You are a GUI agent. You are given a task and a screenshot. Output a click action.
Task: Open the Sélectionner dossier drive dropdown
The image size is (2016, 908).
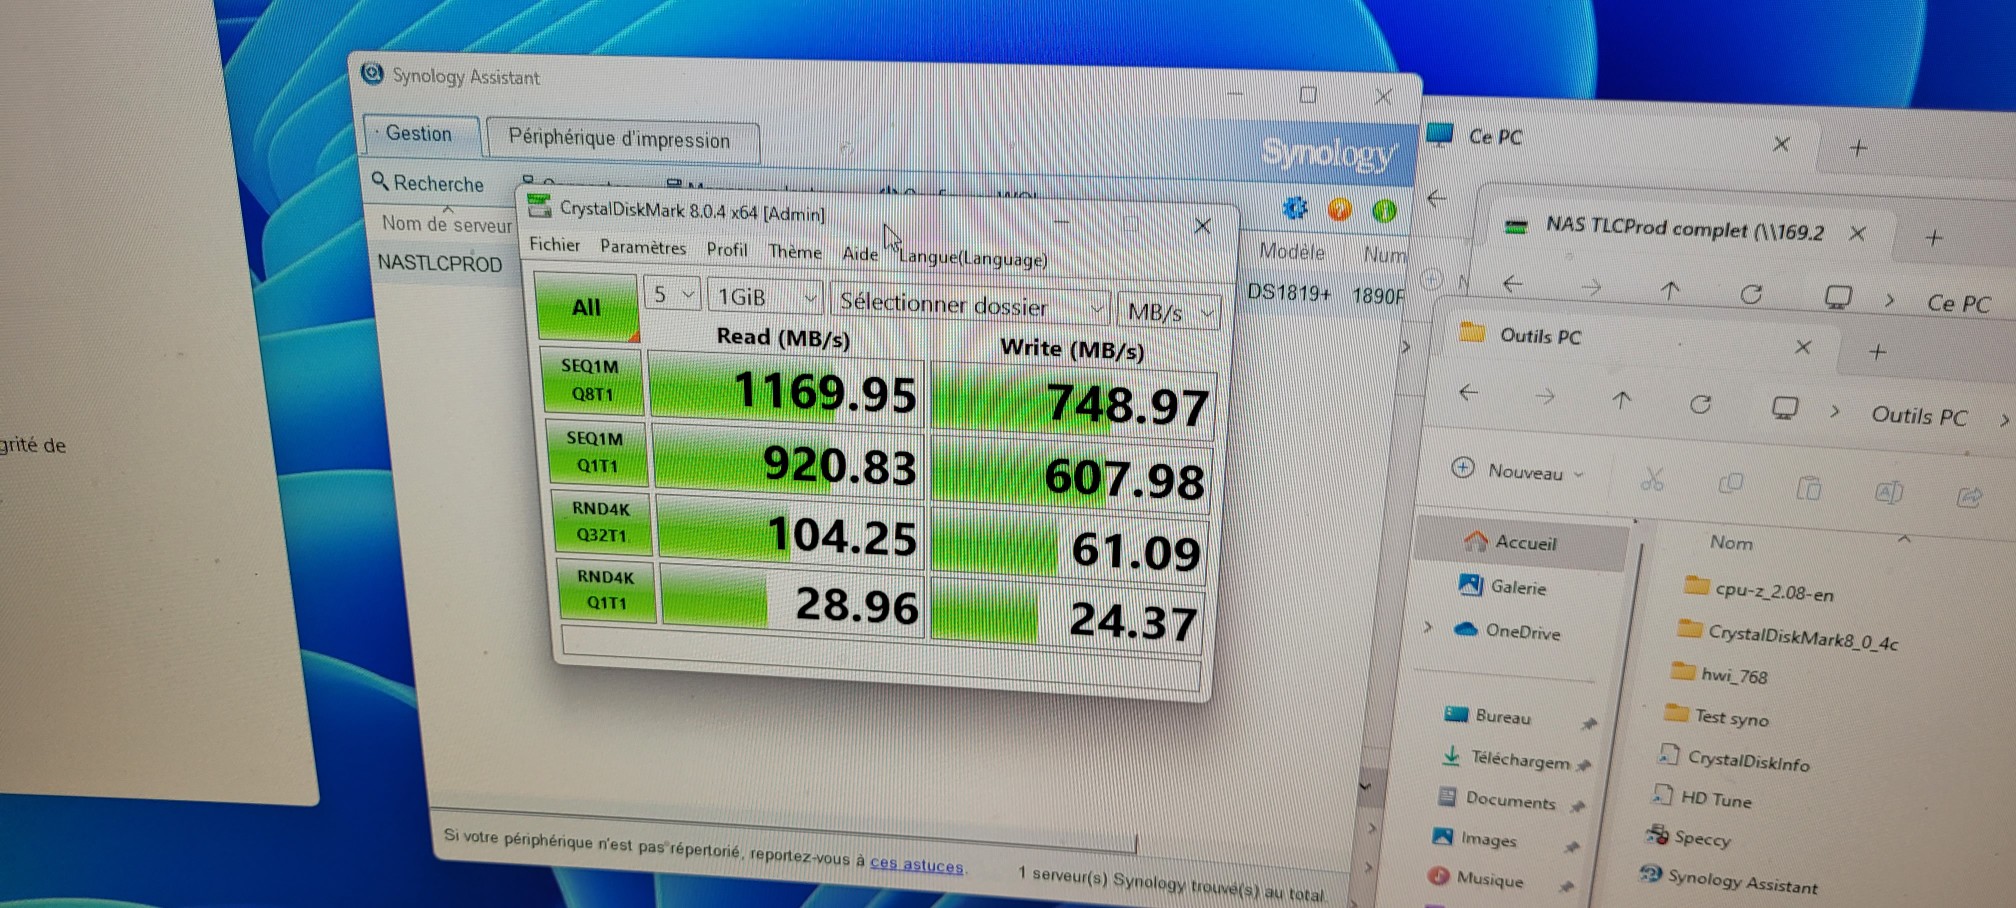pos(969,305)
